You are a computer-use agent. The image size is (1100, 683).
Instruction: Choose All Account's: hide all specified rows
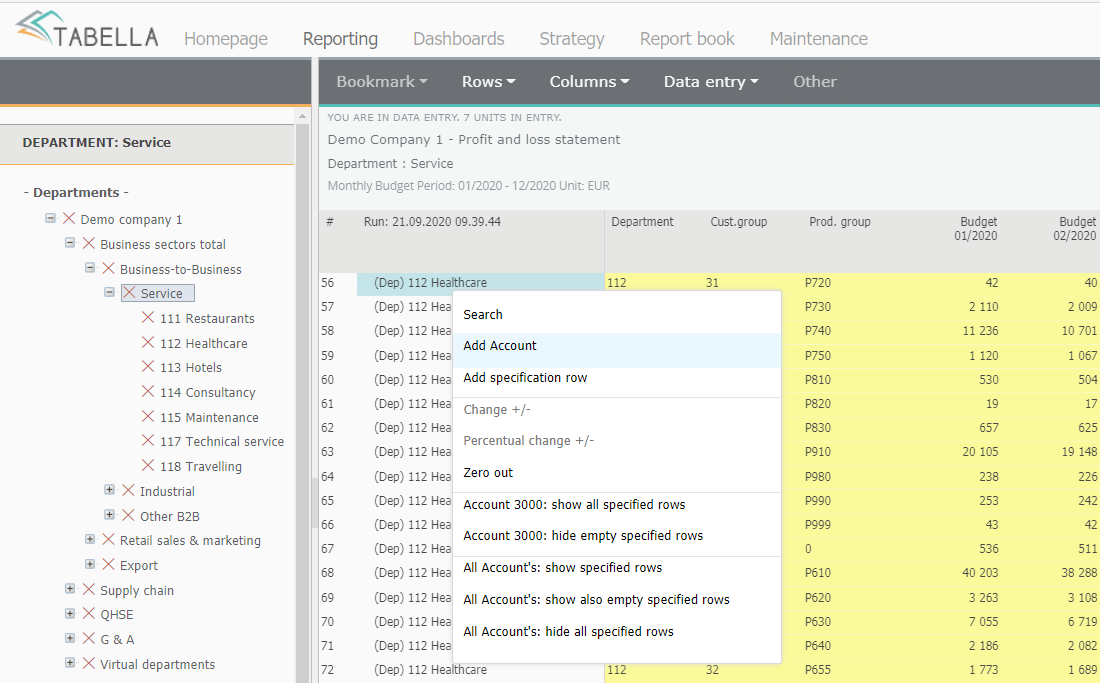pos(617,632)
